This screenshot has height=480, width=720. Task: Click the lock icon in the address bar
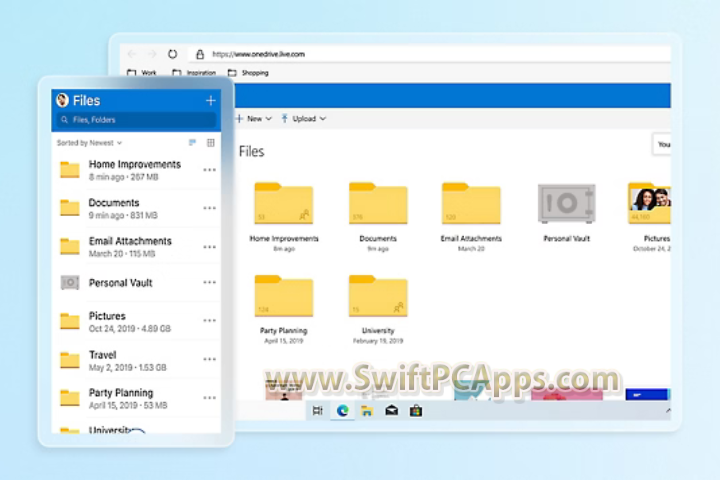(200, 54)
